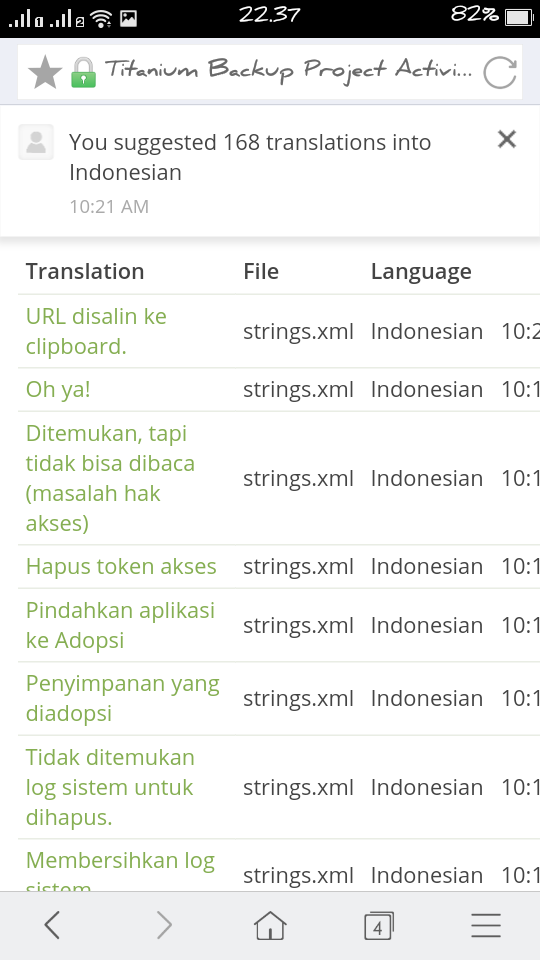Screen dimensions: 540x960
Task: Tap the second SIM signal icon
Action: point(67,18)
